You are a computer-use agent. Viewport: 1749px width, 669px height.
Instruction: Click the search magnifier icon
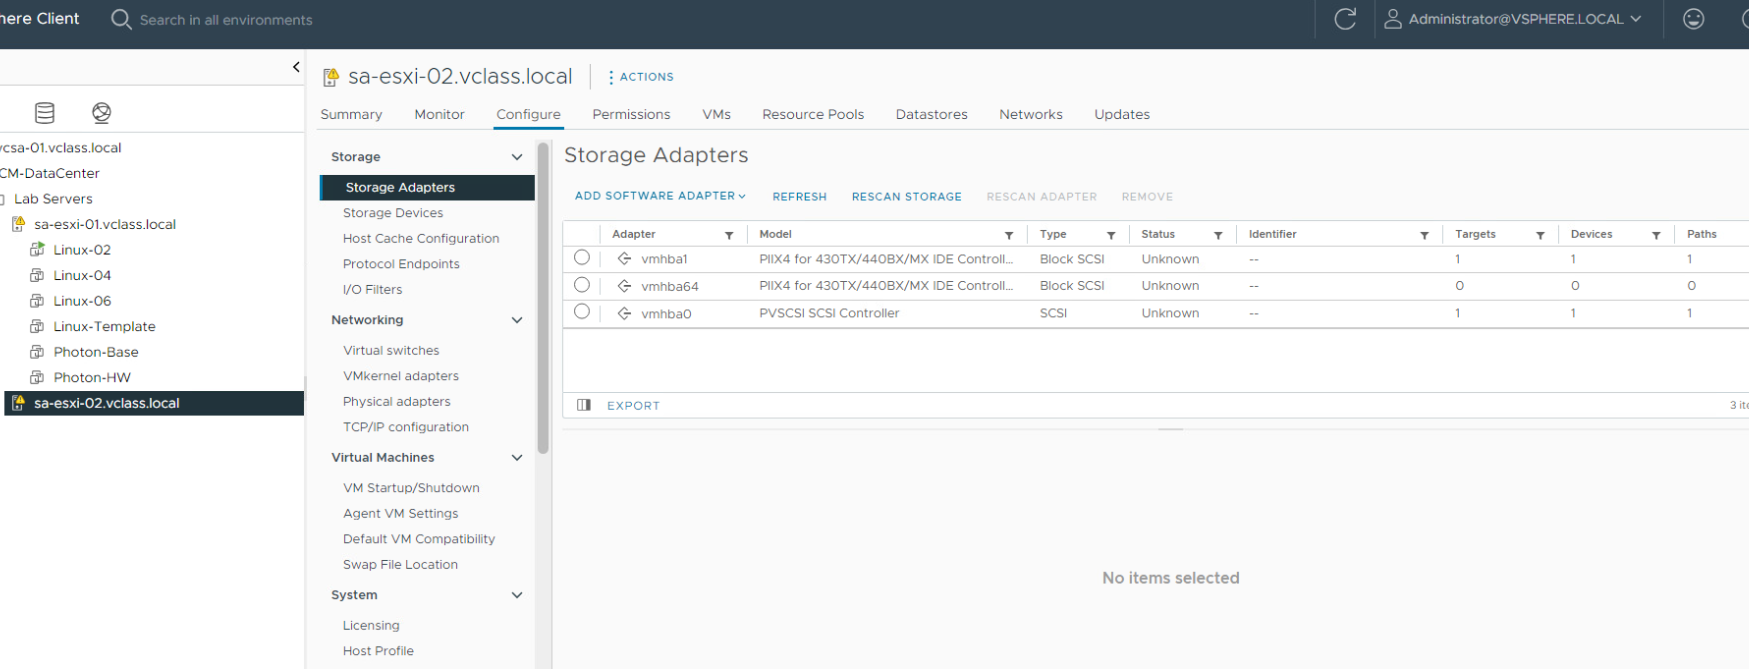[x=121, y=19]
